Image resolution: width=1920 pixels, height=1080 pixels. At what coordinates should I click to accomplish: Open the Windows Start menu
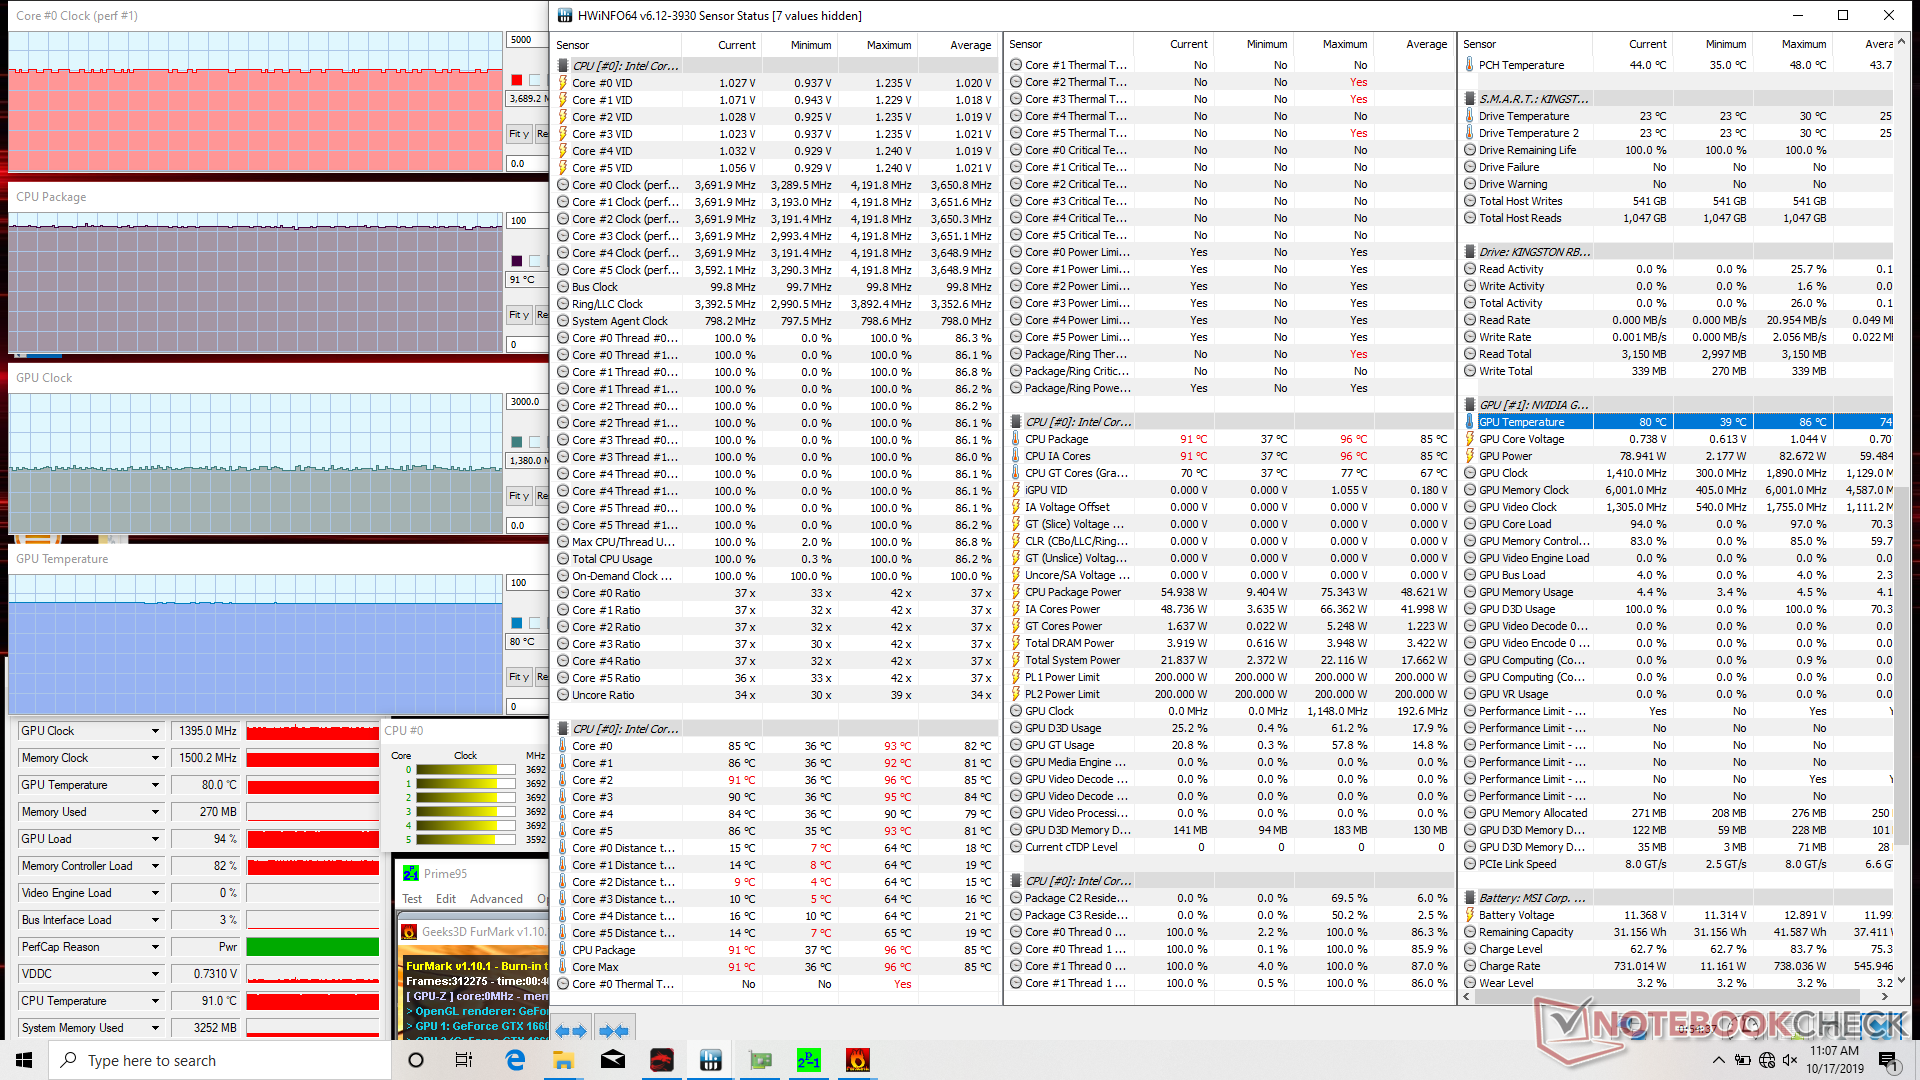[x=24, y=1060]
